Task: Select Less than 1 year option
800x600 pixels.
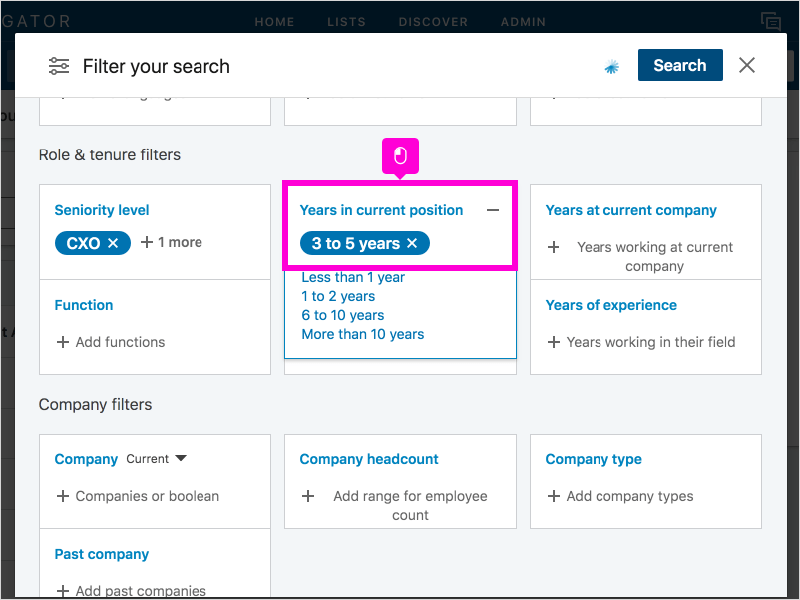Action: (x=353, y=278)
